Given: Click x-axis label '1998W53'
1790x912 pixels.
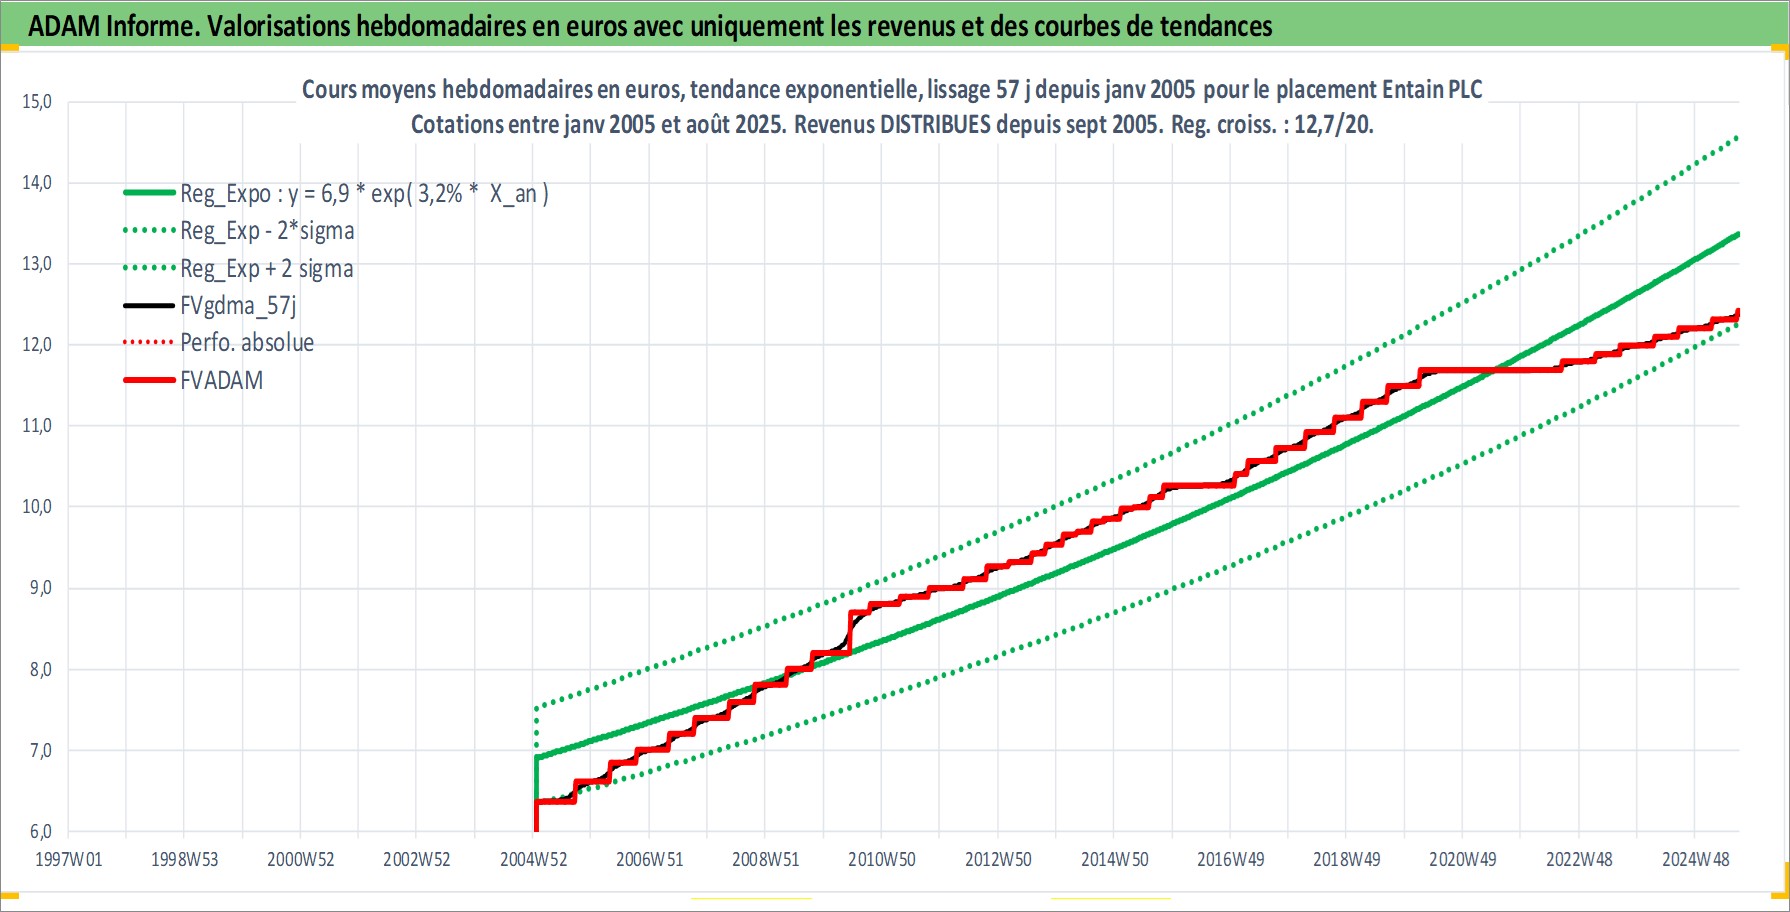Looking at the screenshot, I should point(184,859).
